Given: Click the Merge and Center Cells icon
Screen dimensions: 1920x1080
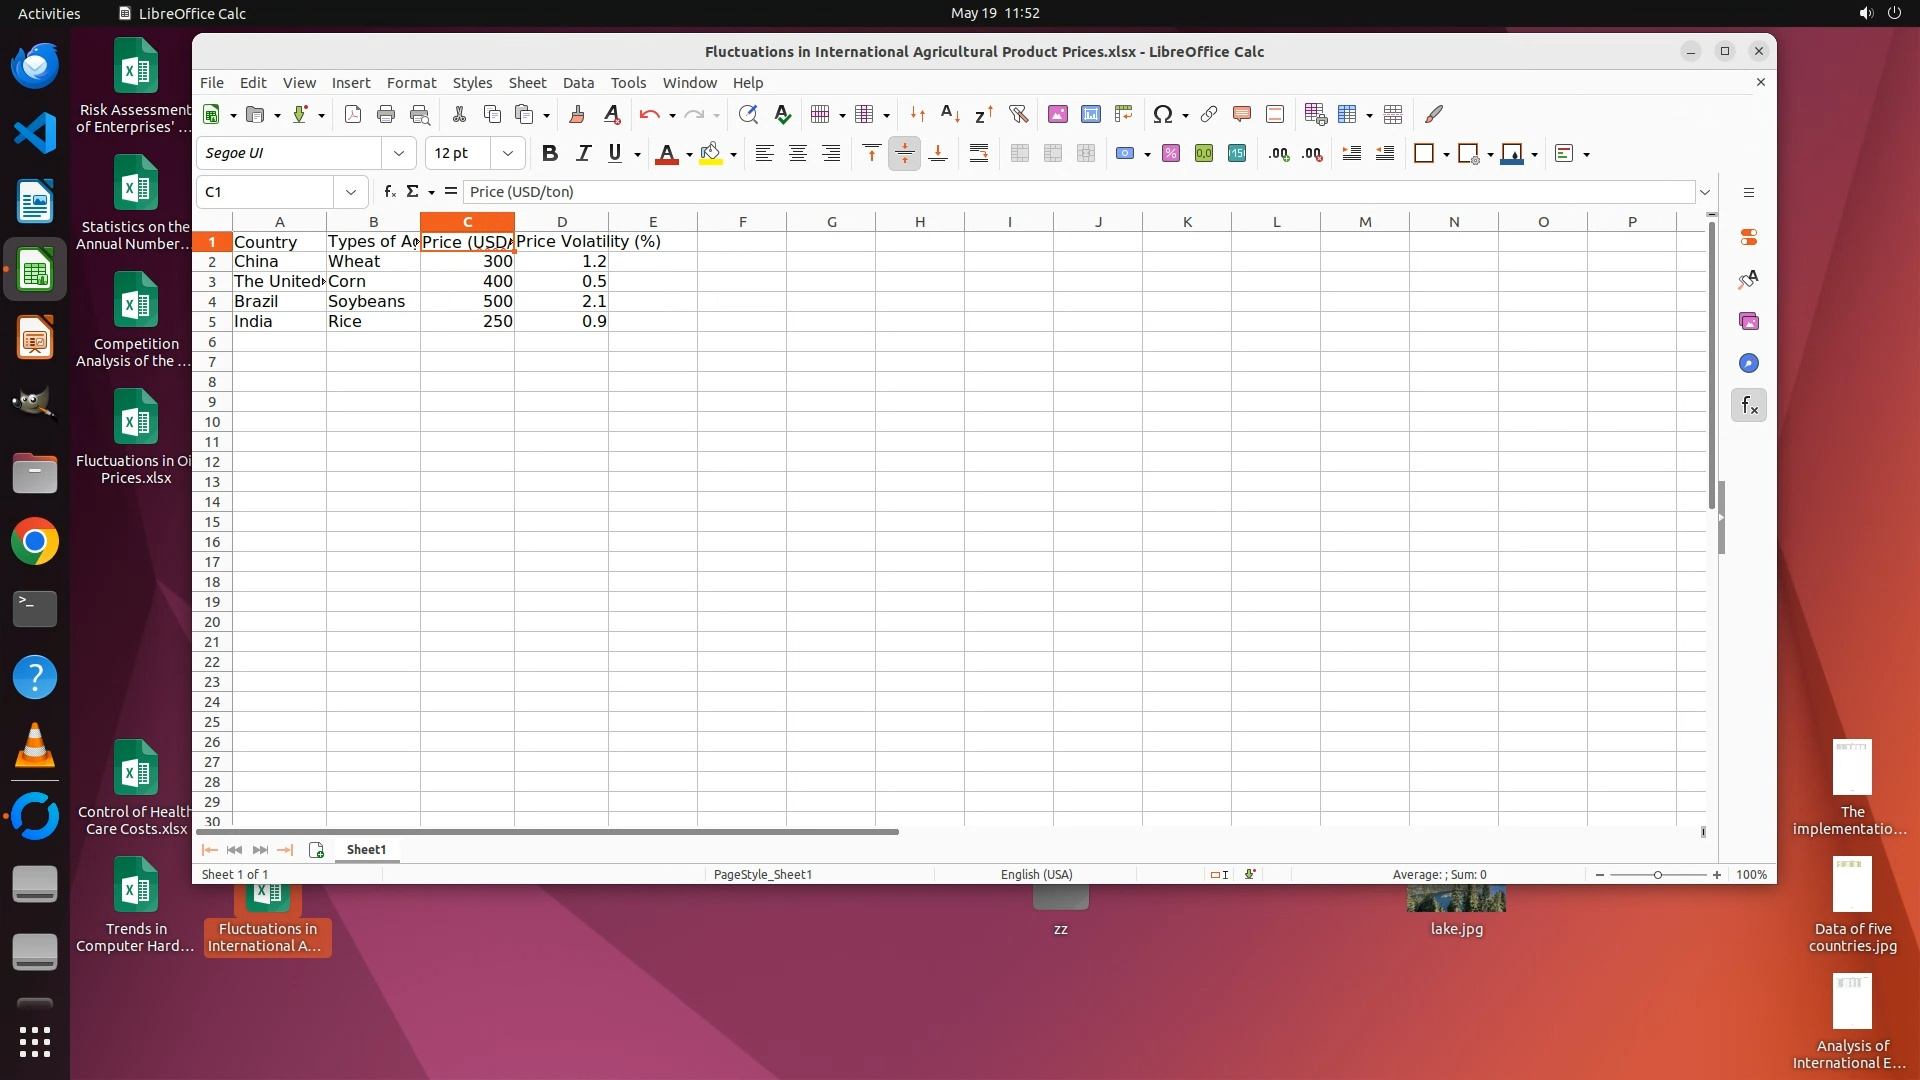Looking at the screenshot, I should point(1019,153).
